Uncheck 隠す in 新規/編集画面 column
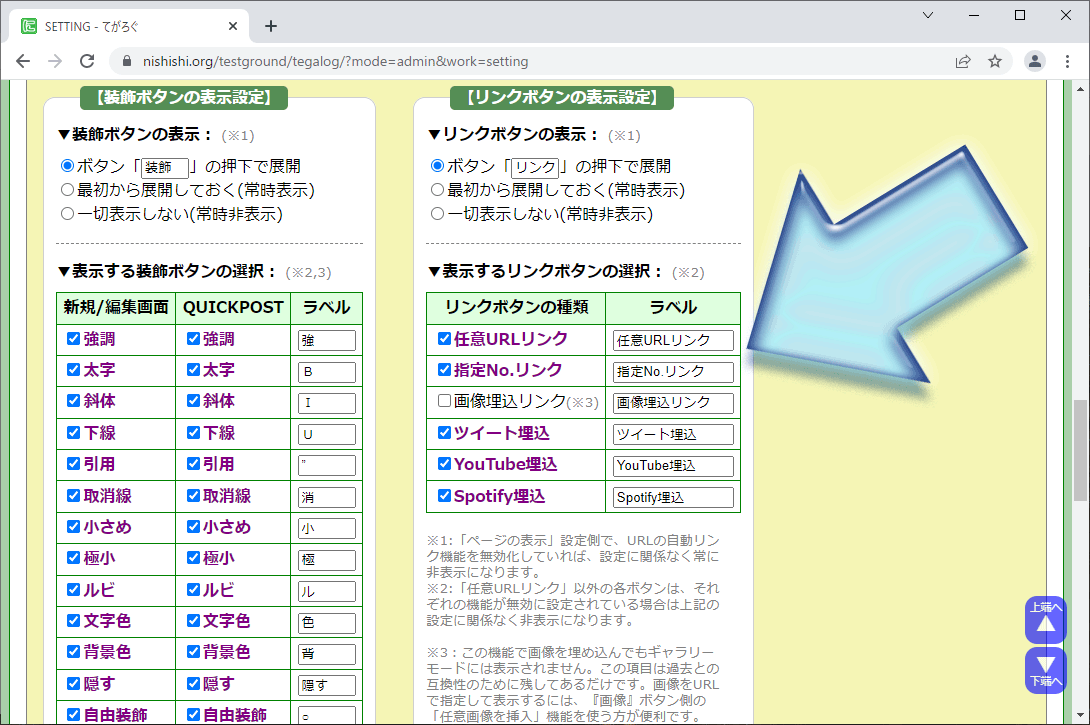The height and width of the screenshot is (725, 1090). (x=73, y=683)
